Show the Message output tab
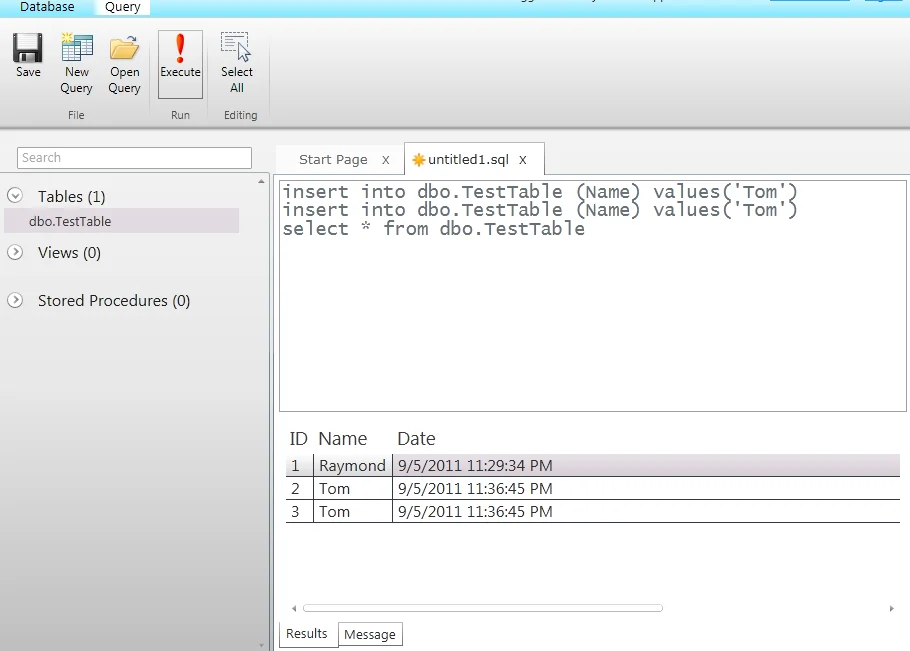 (370, 634)
